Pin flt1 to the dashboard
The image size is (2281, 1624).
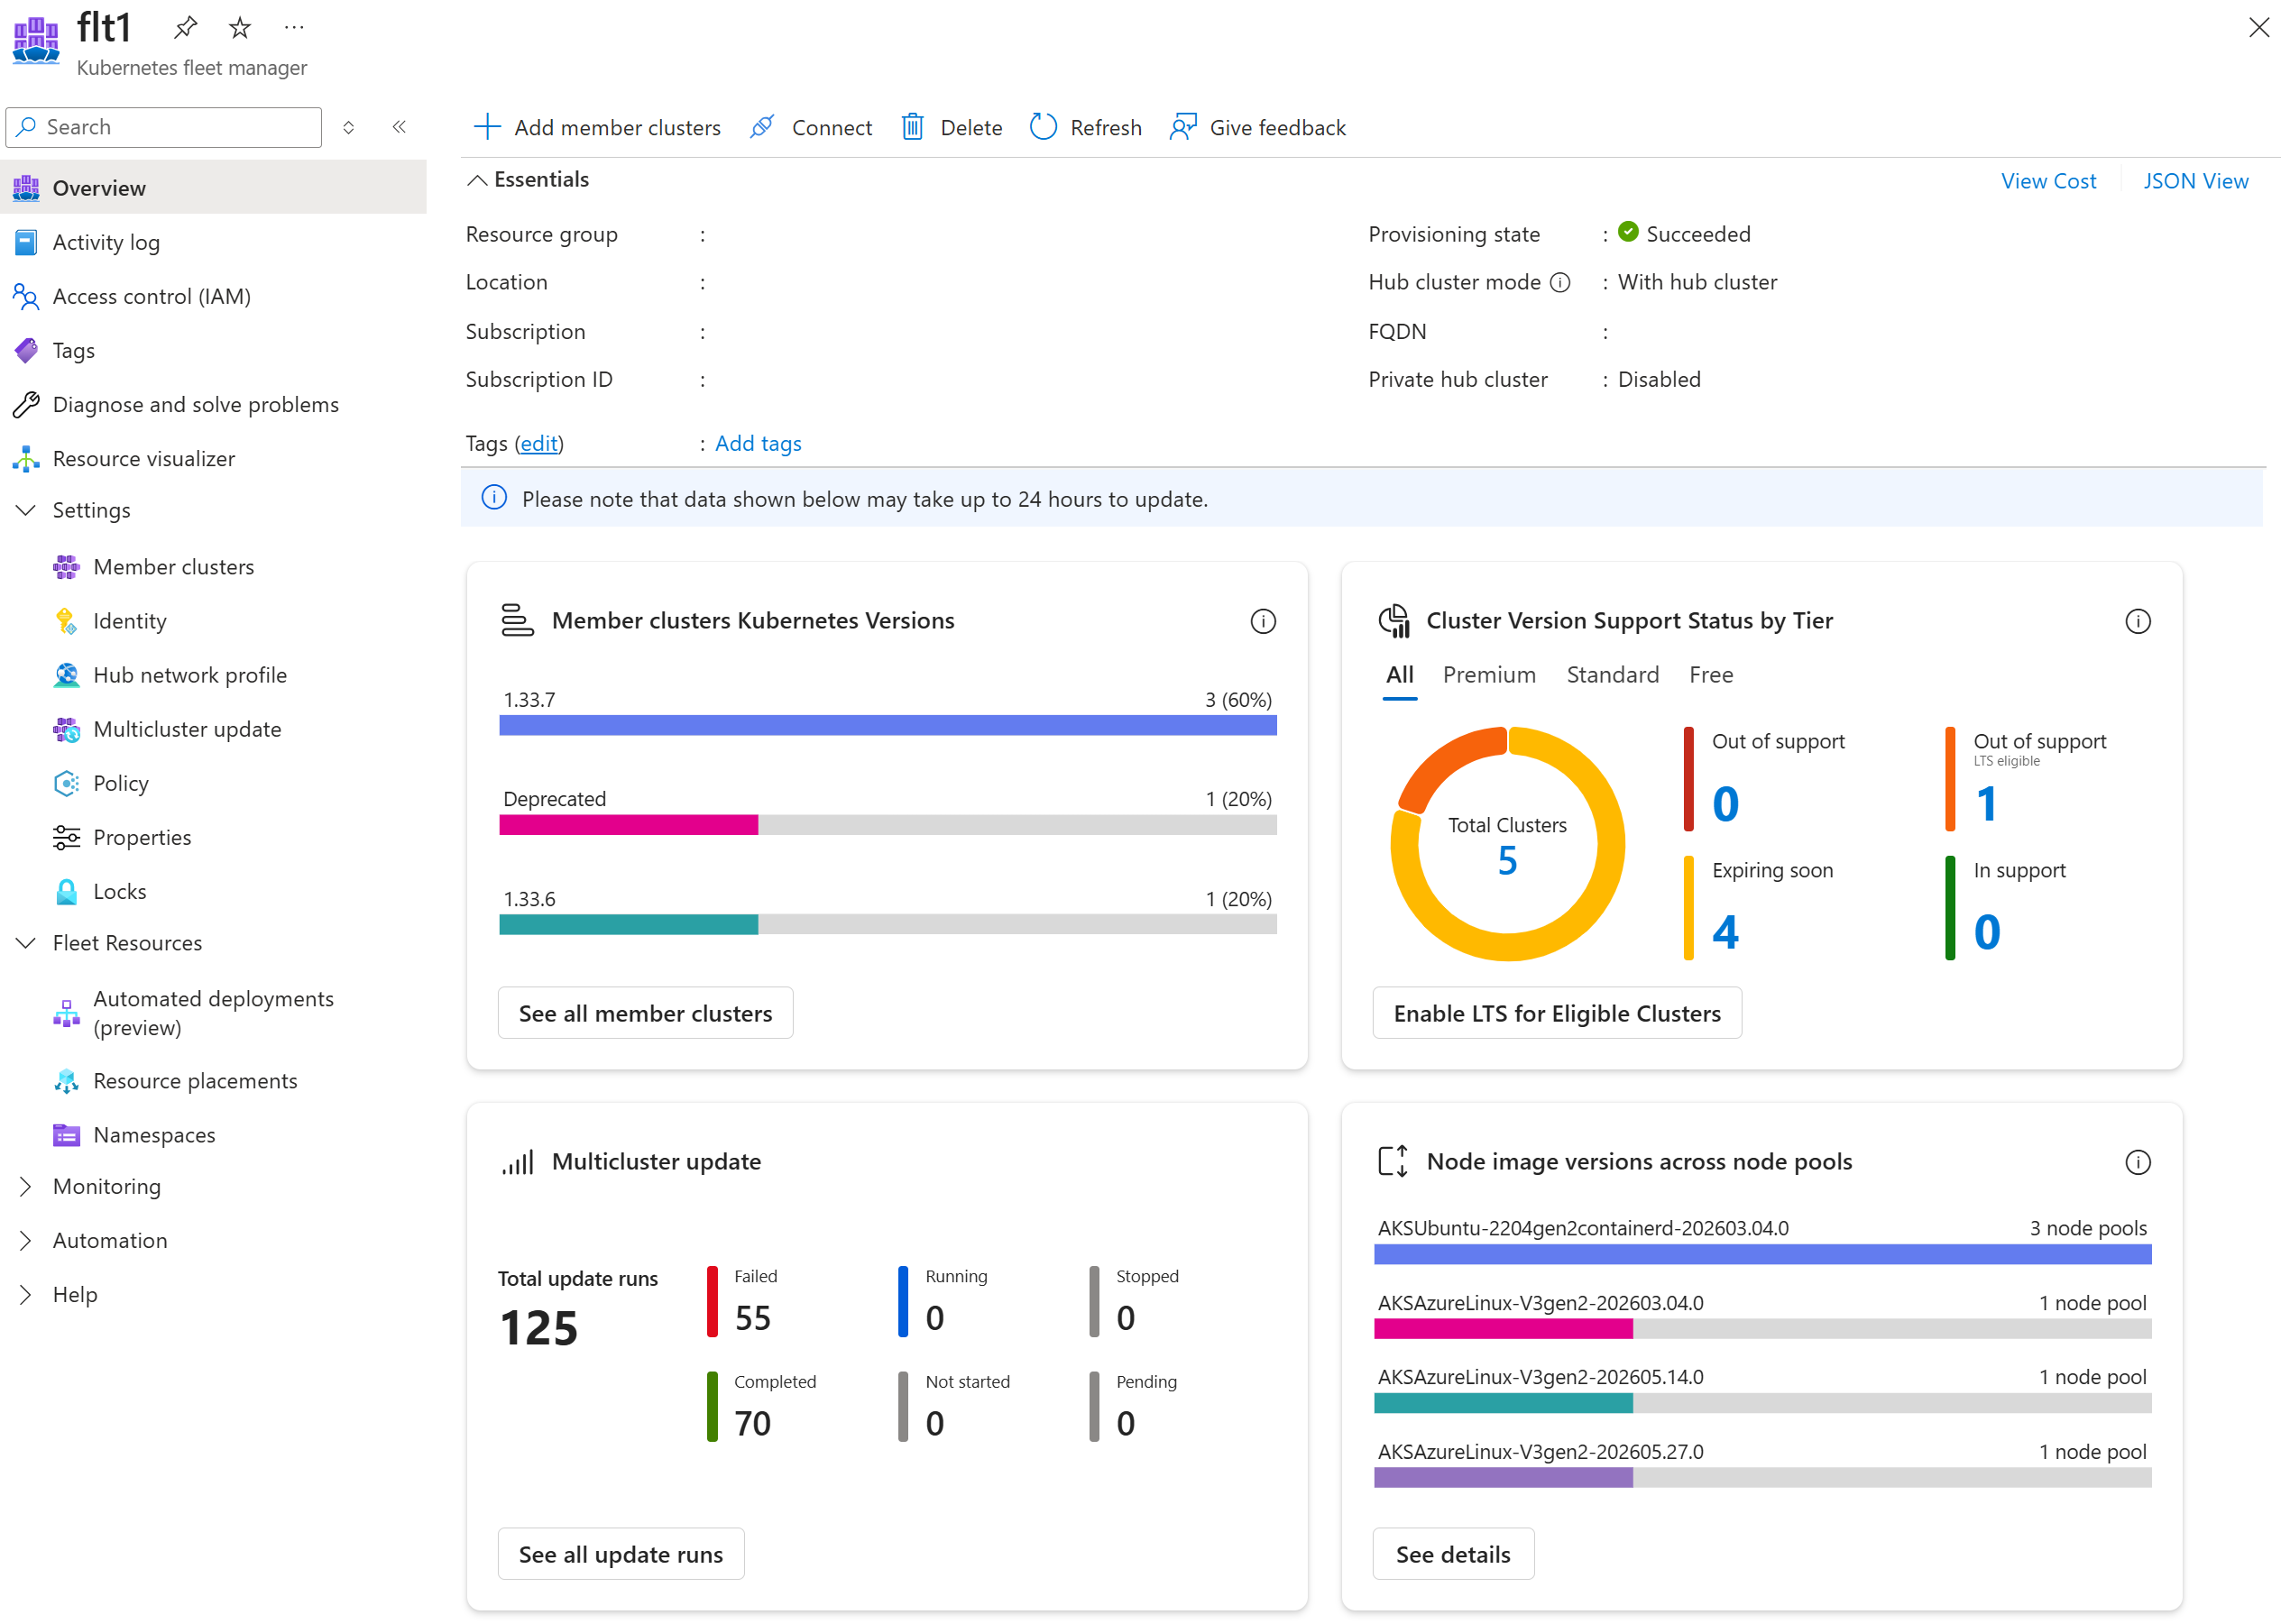185,28
